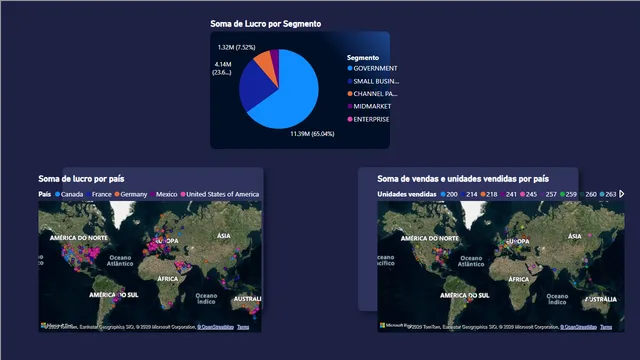Select 260 units sold legend entry
Image resolution: width=640 pixels, height=360 pixels.
(x=588, y=194)
